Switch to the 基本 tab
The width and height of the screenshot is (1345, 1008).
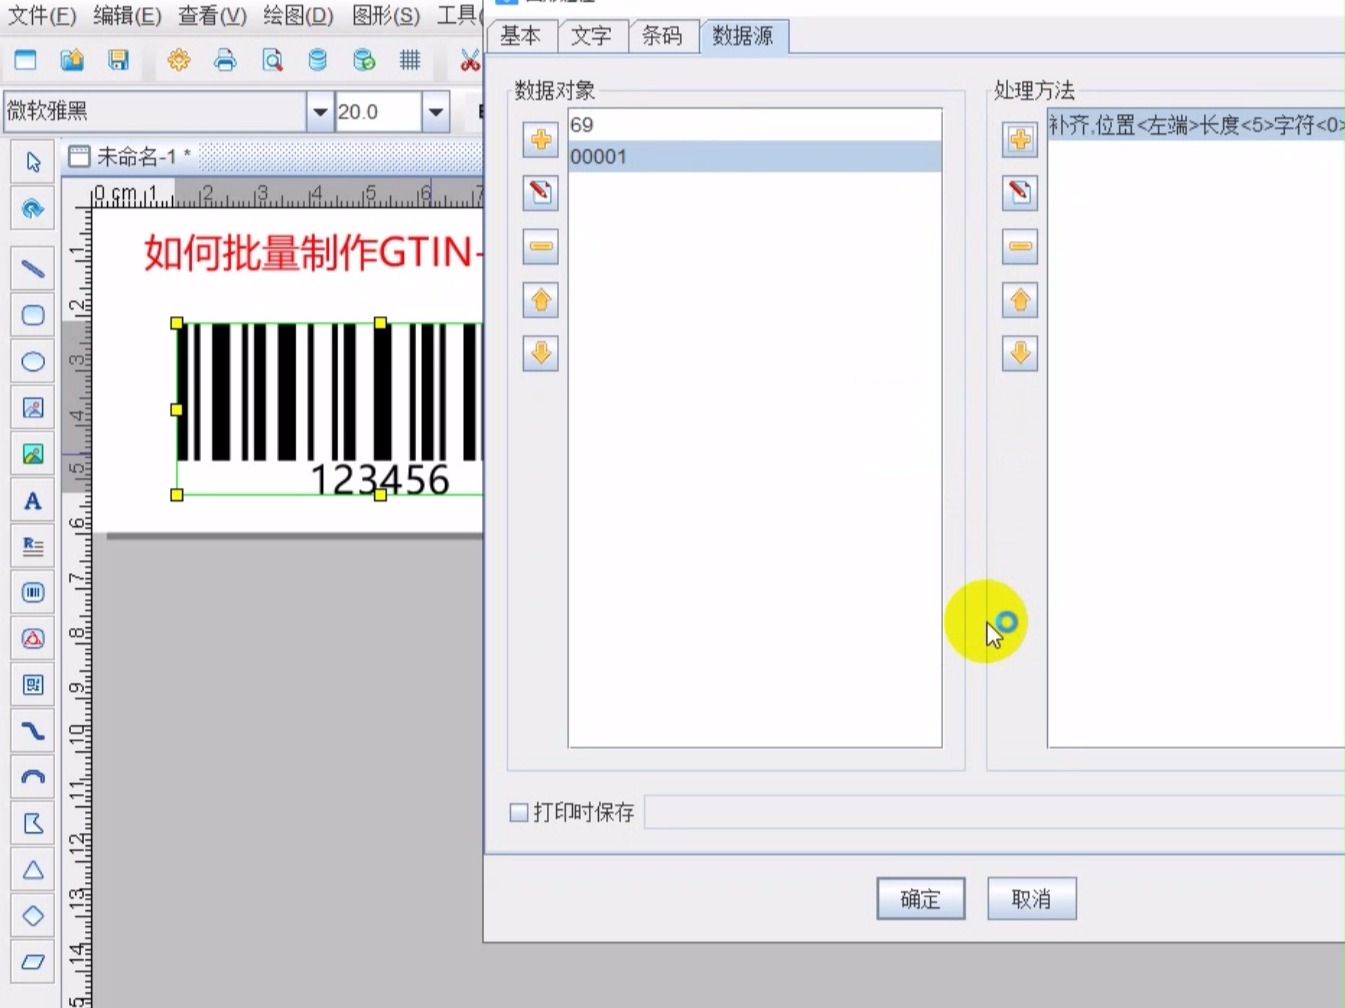(522, 36)
